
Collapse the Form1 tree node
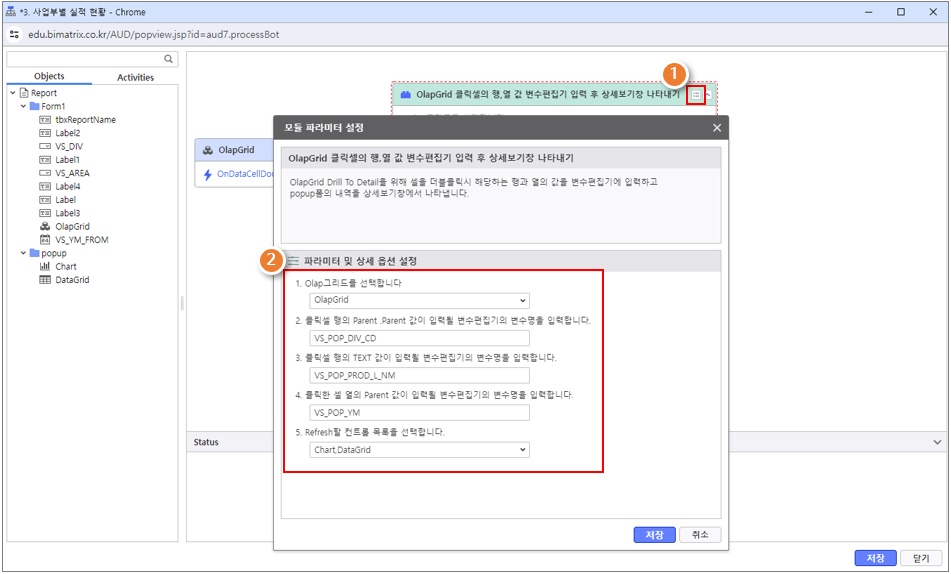[23, 106]
